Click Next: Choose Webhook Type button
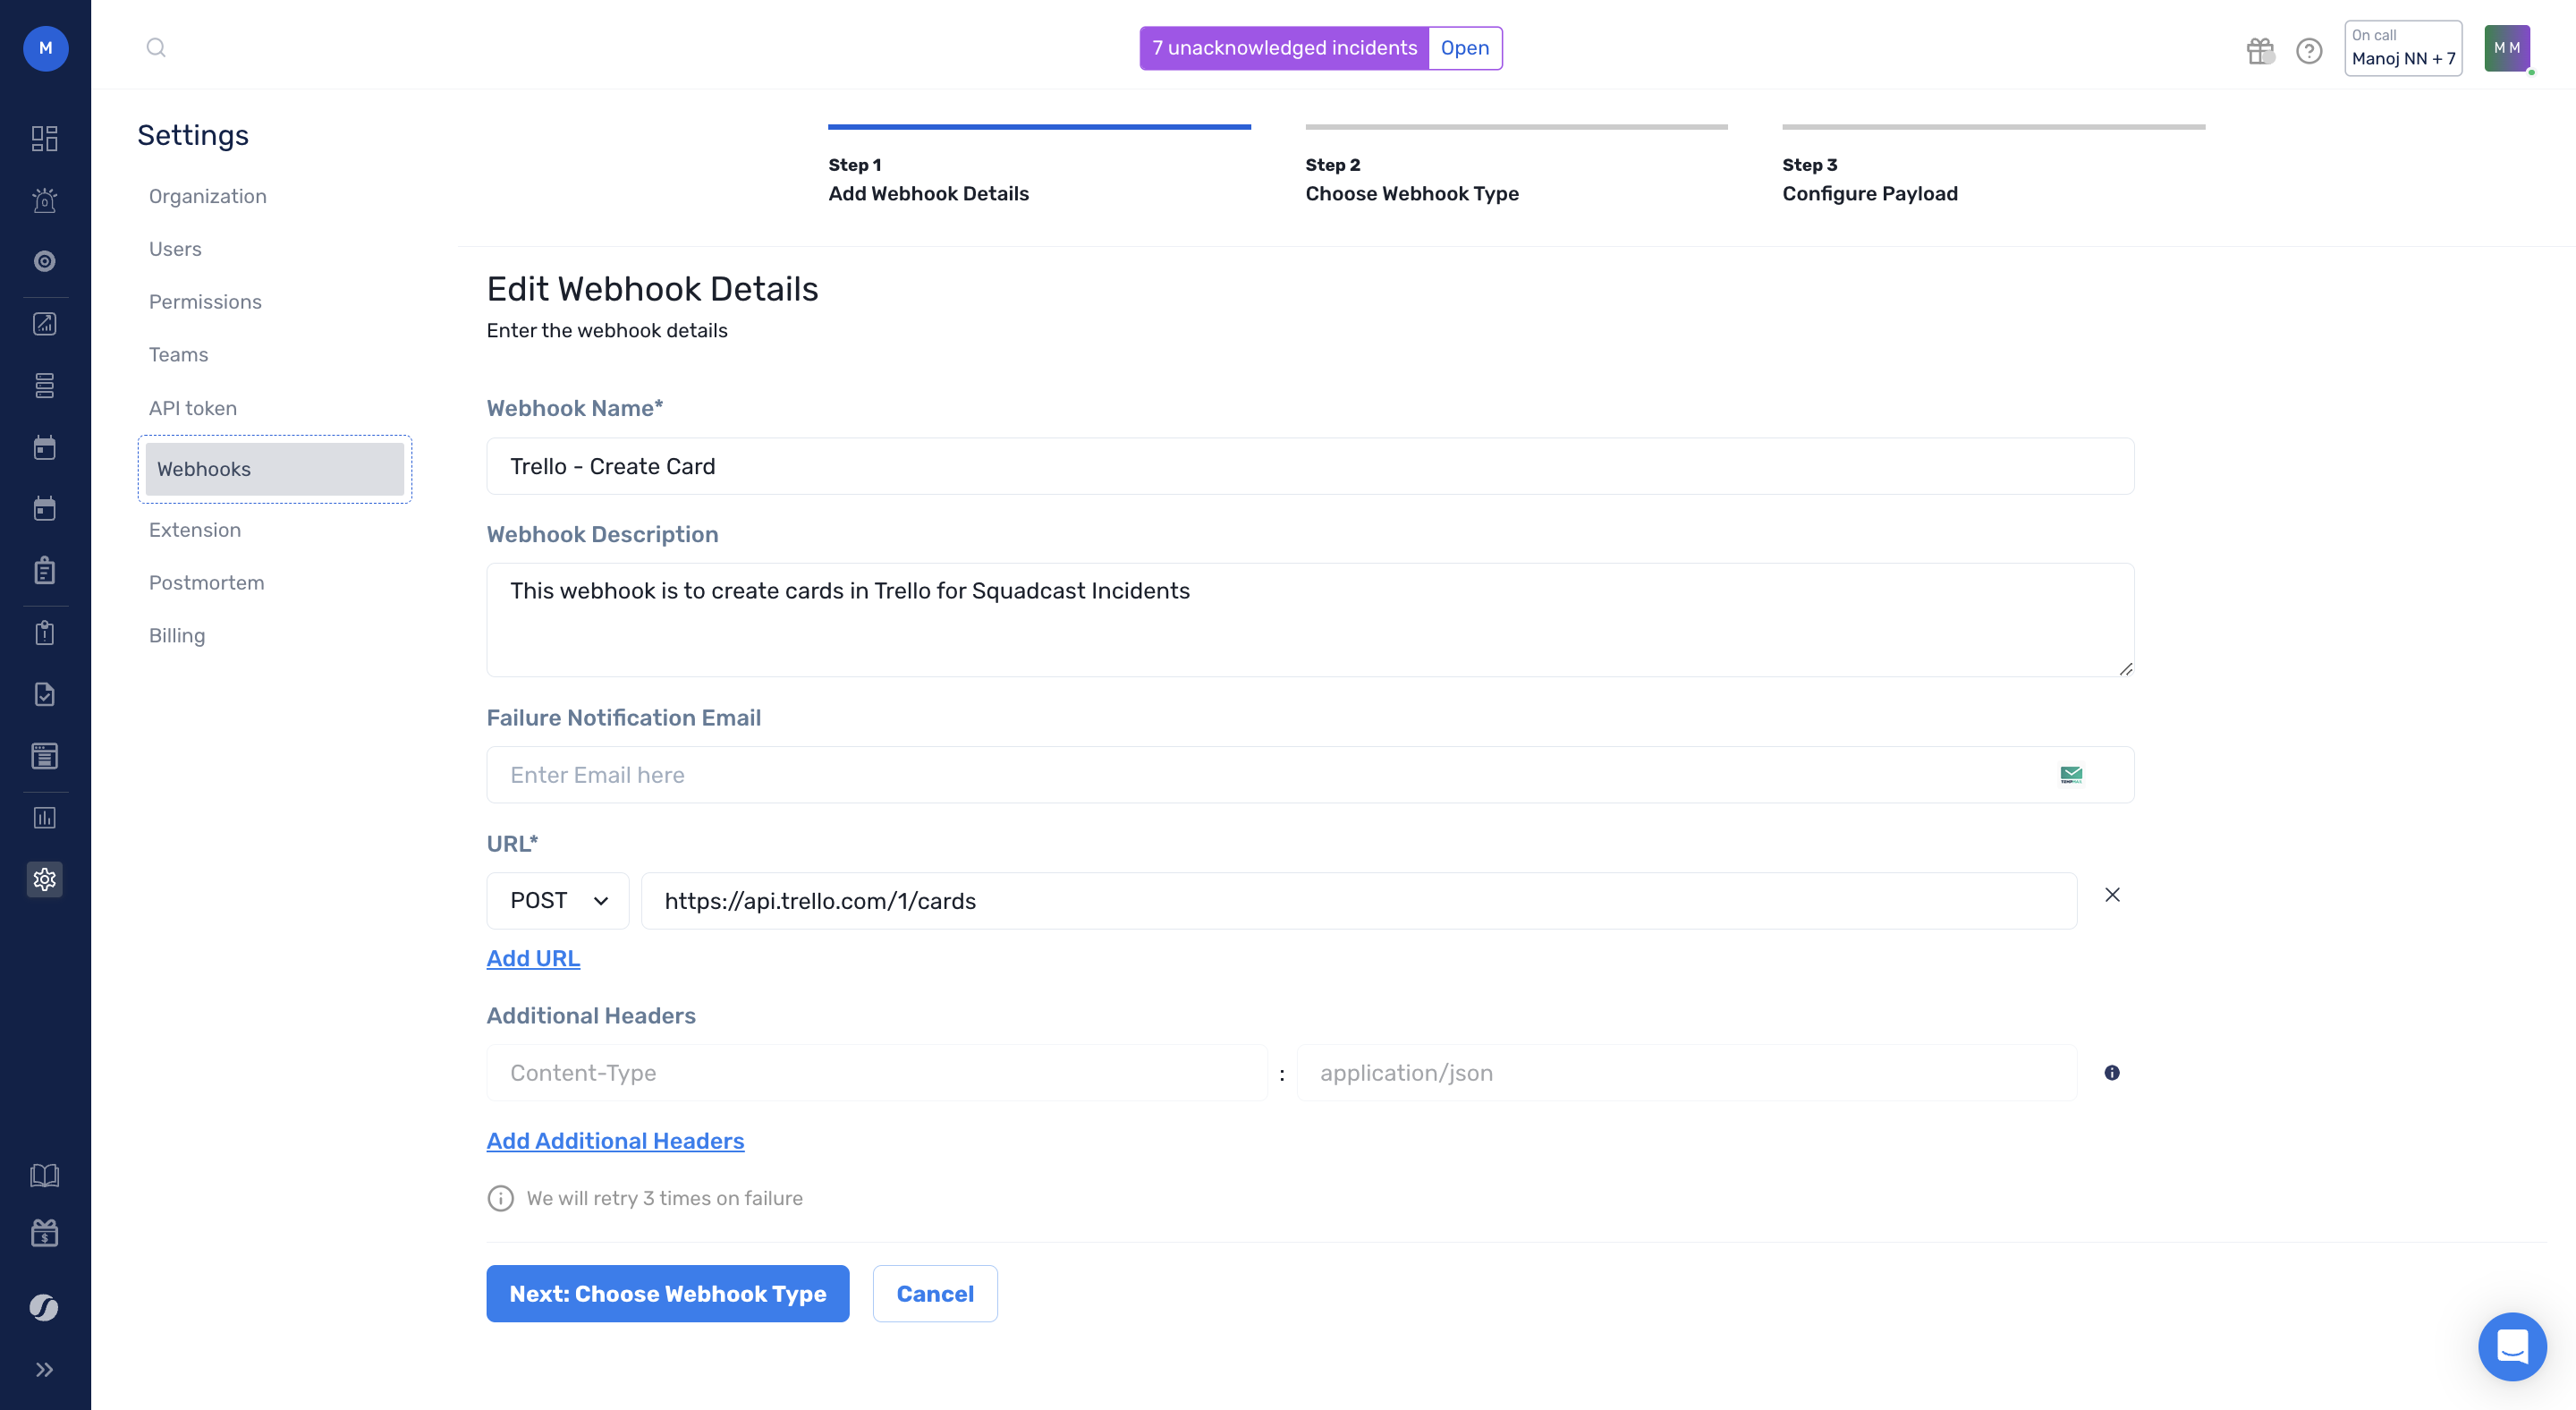Screen dimensions: 2576x1410 [x=667, y=1293]
